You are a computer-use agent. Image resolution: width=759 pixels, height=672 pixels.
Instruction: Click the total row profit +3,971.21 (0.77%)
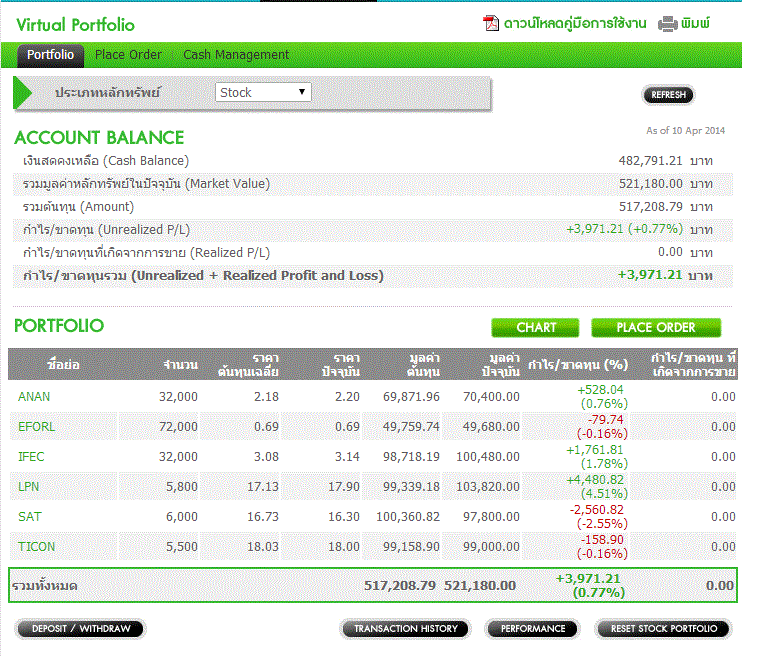tap(590, 585)
